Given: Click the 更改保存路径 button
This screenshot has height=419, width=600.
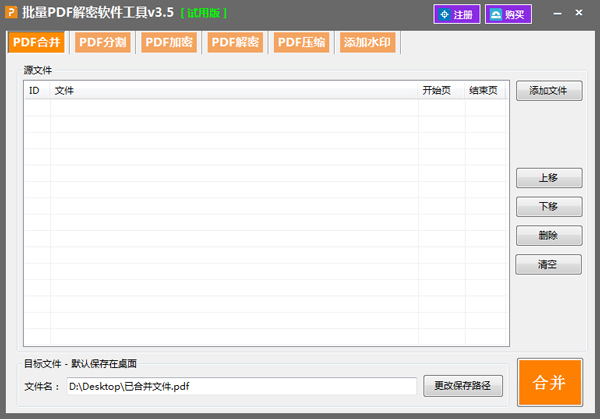Looking at the screenshot, I should (x=463, y=386).
